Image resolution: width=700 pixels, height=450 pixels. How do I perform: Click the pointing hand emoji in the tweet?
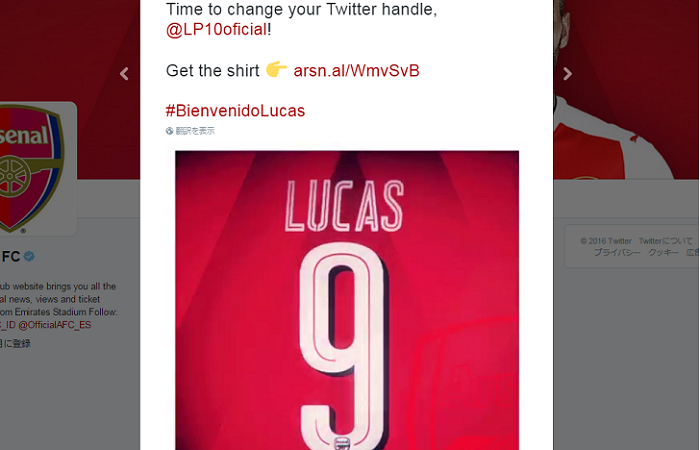(x=276, y=69)
